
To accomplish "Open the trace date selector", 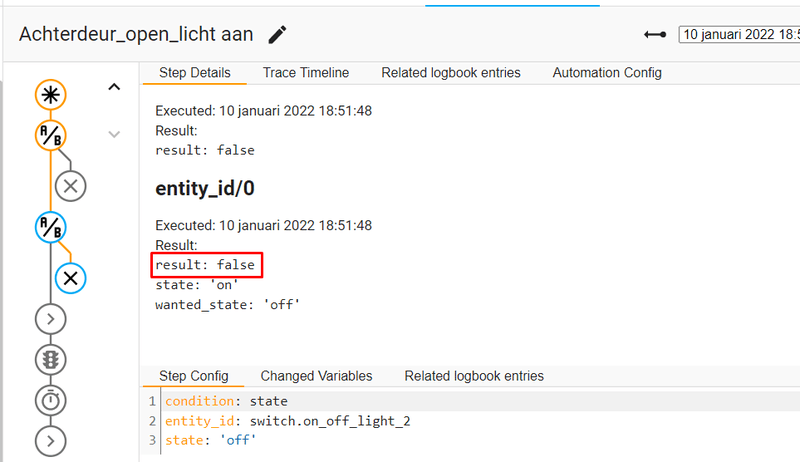I will [739, 35].
